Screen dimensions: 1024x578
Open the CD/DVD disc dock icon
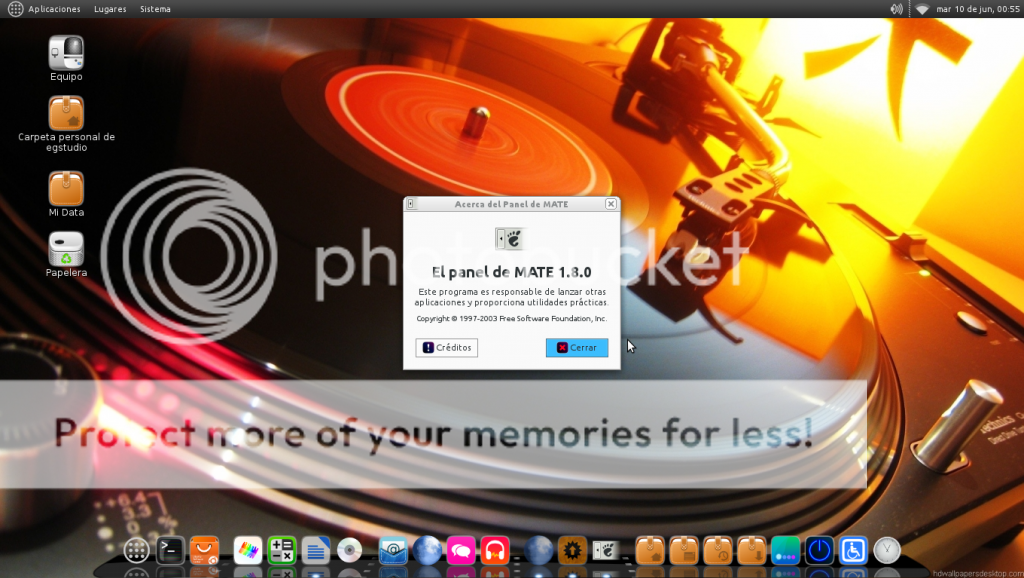pyautogui.click(x=349, y=550)
